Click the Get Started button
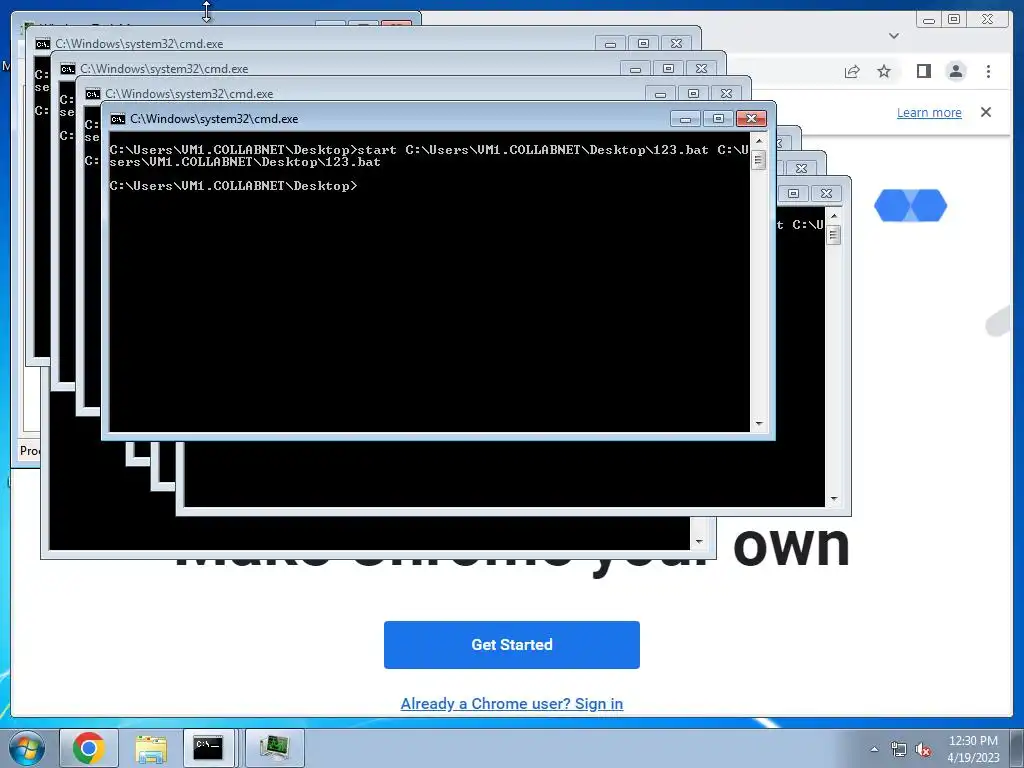This screenshot has width=1024, height=768. 511,645
